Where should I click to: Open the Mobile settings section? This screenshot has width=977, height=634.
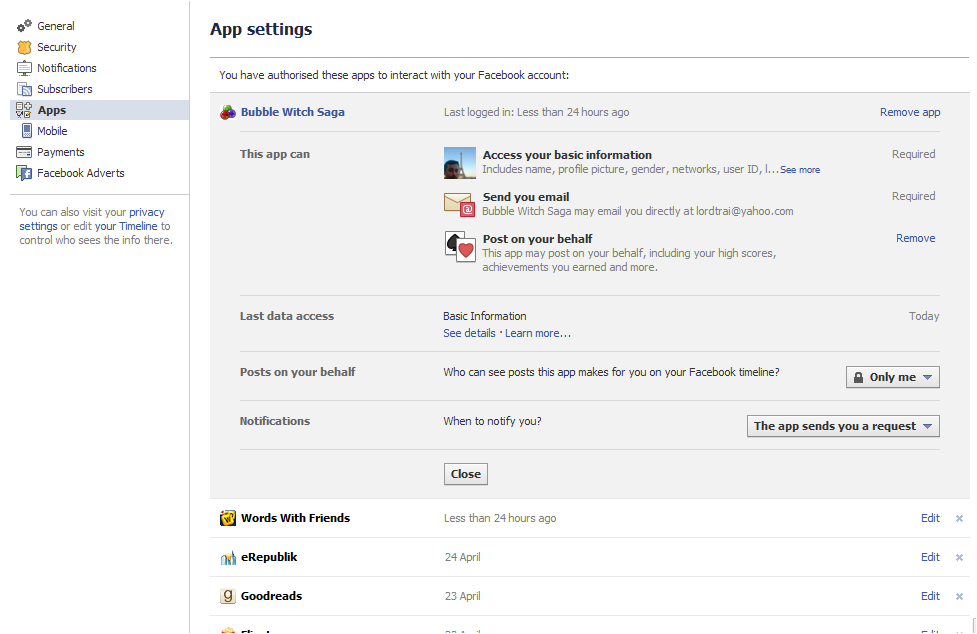click(52, 131)
